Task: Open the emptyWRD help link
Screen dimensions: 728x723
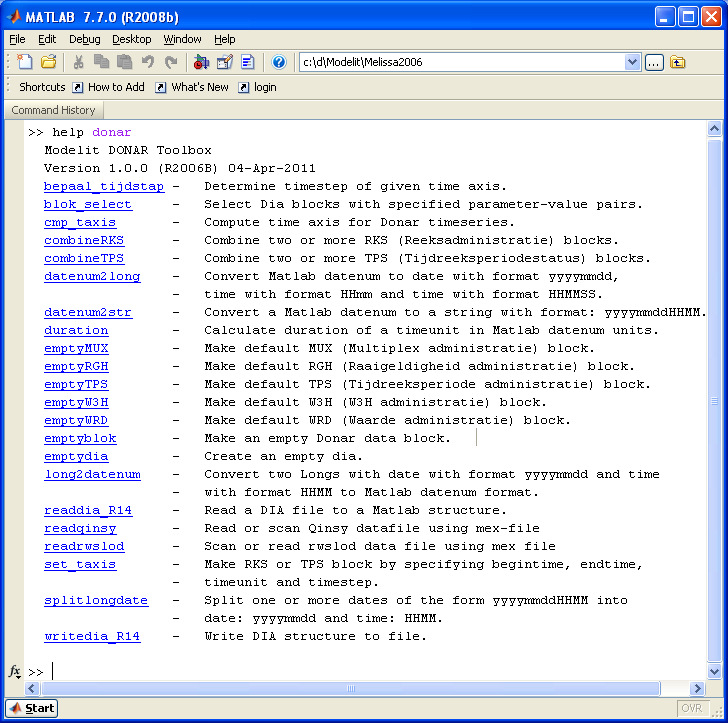Action: [x=76, y=420]
